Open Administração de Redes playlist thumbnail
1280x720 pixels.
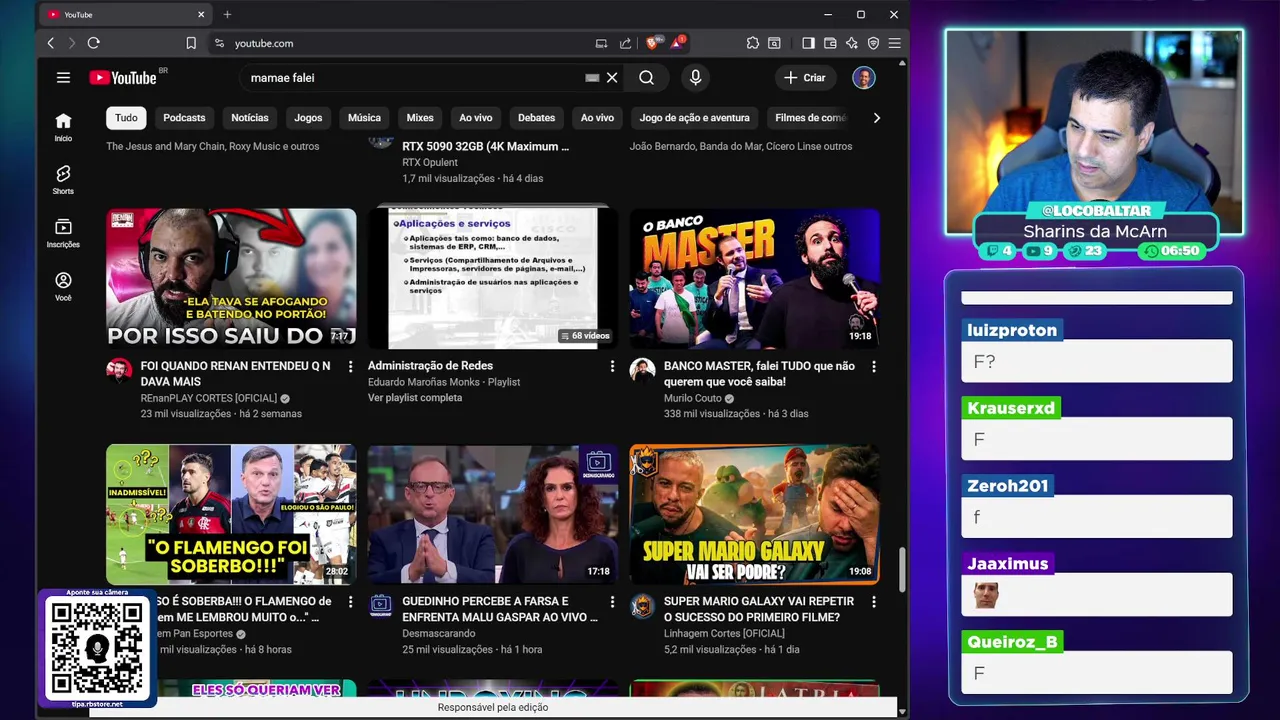pyautogui.click(x=493, y=278)
